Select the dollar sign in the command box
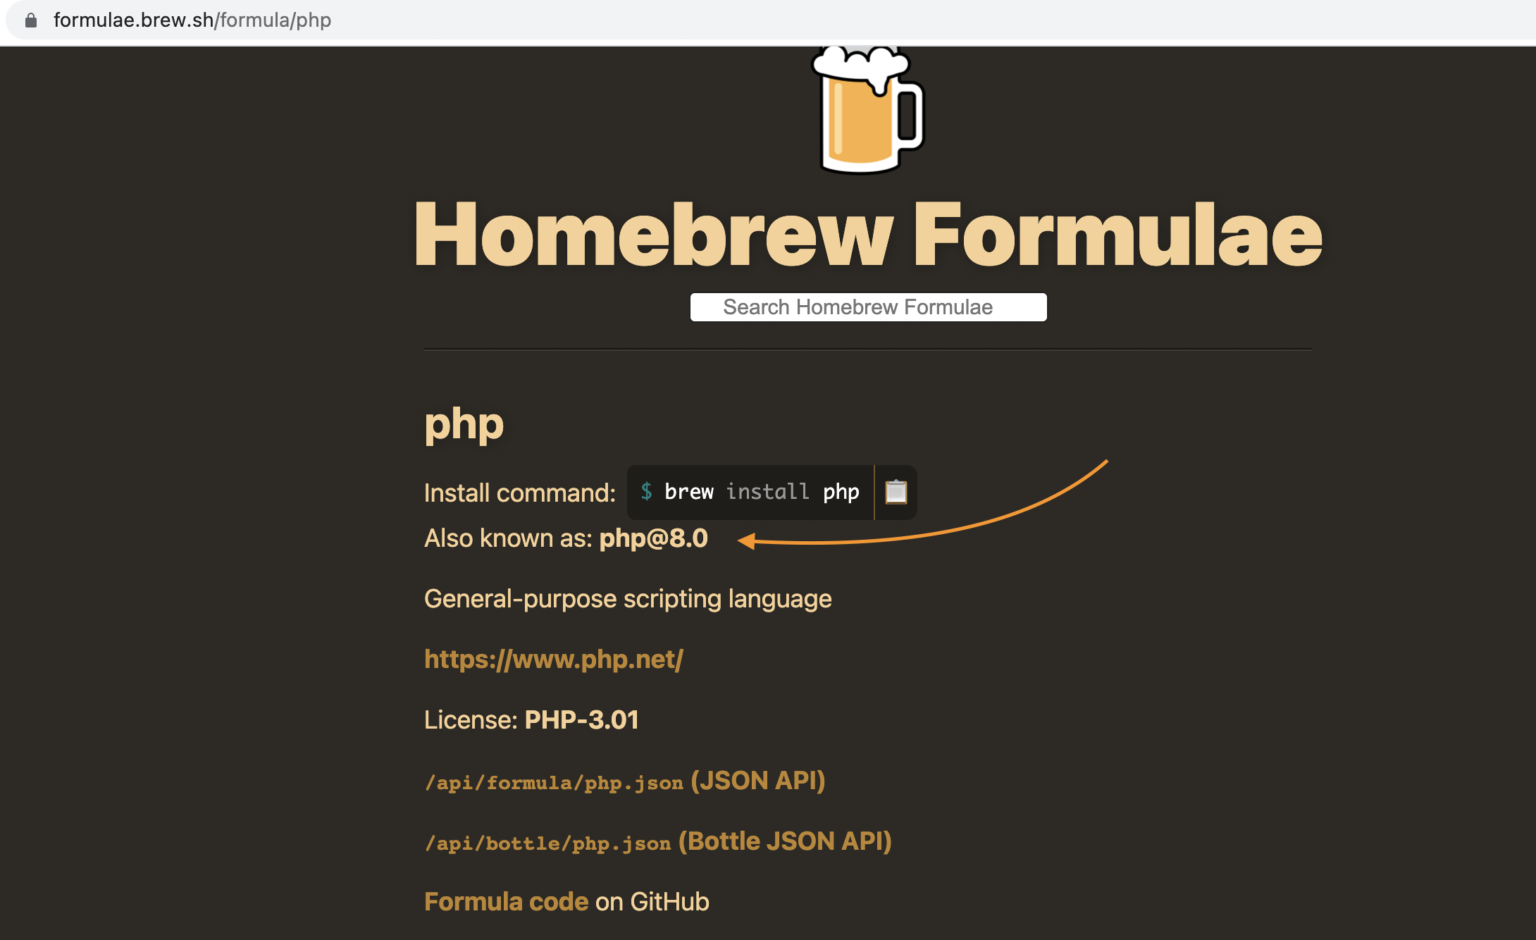The image size is (1536, 940). (x=647, y=492)
